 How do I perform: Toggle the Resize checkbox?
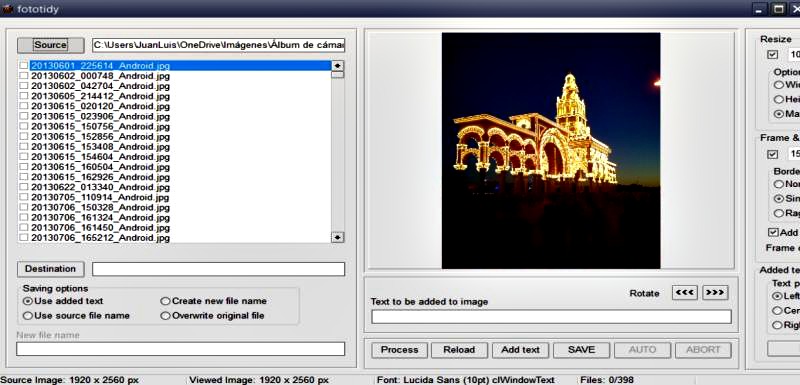772,54
